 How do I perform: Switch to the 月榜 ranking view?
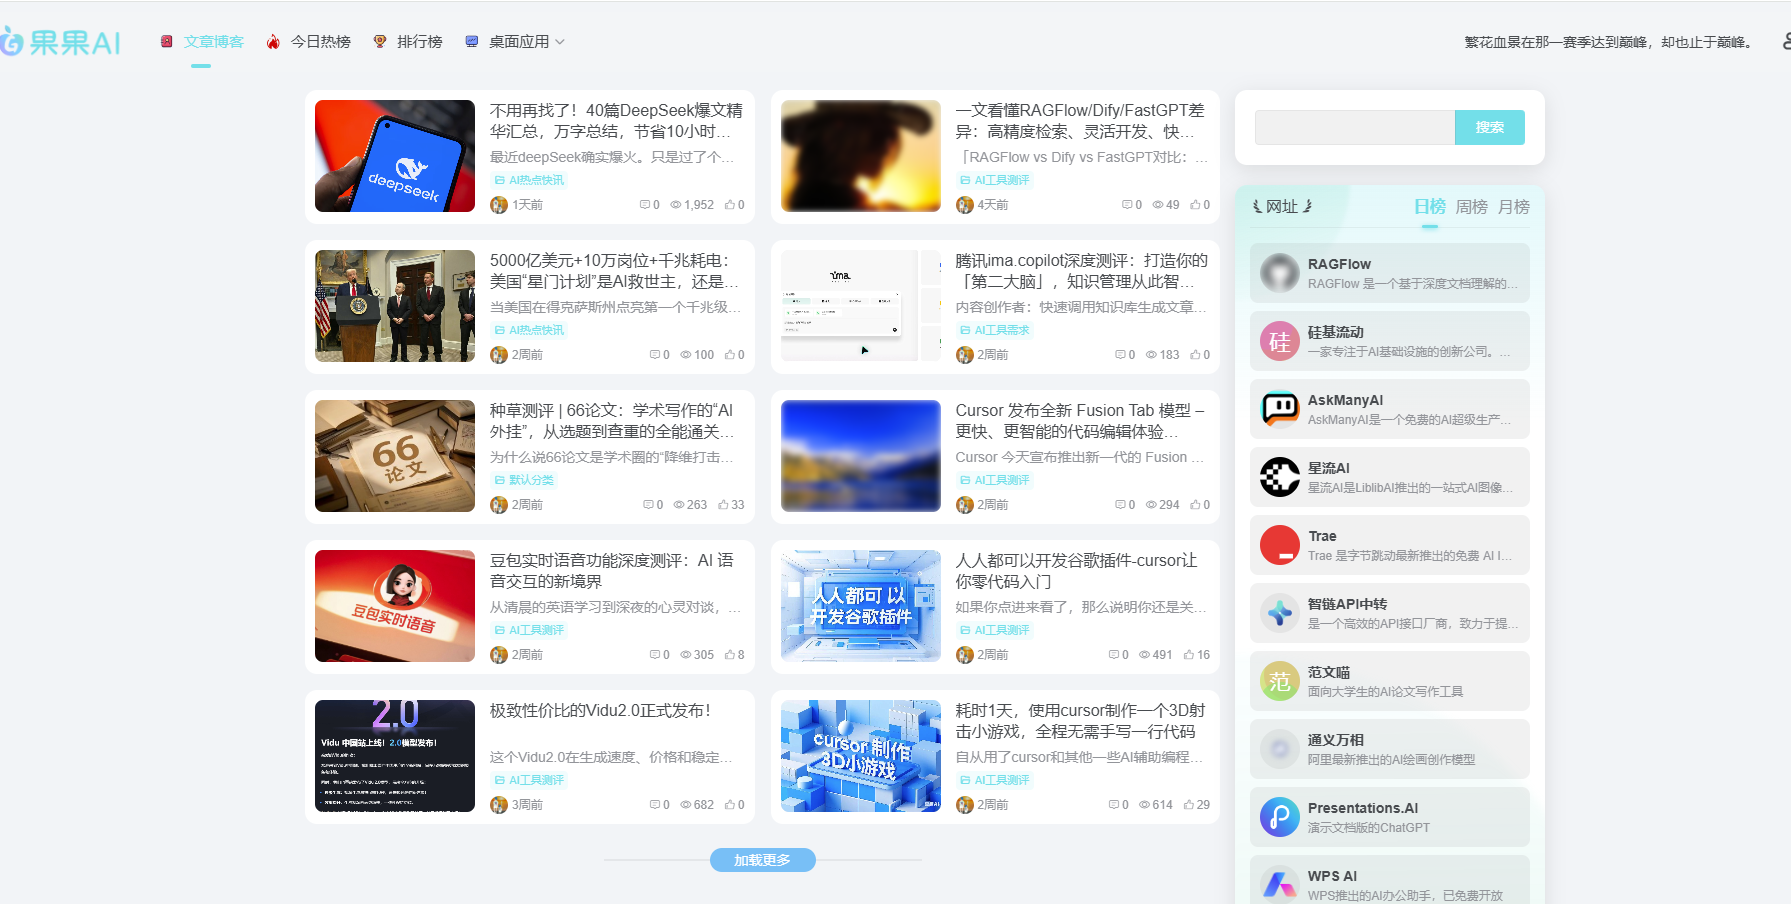(x=1513, y=207)
